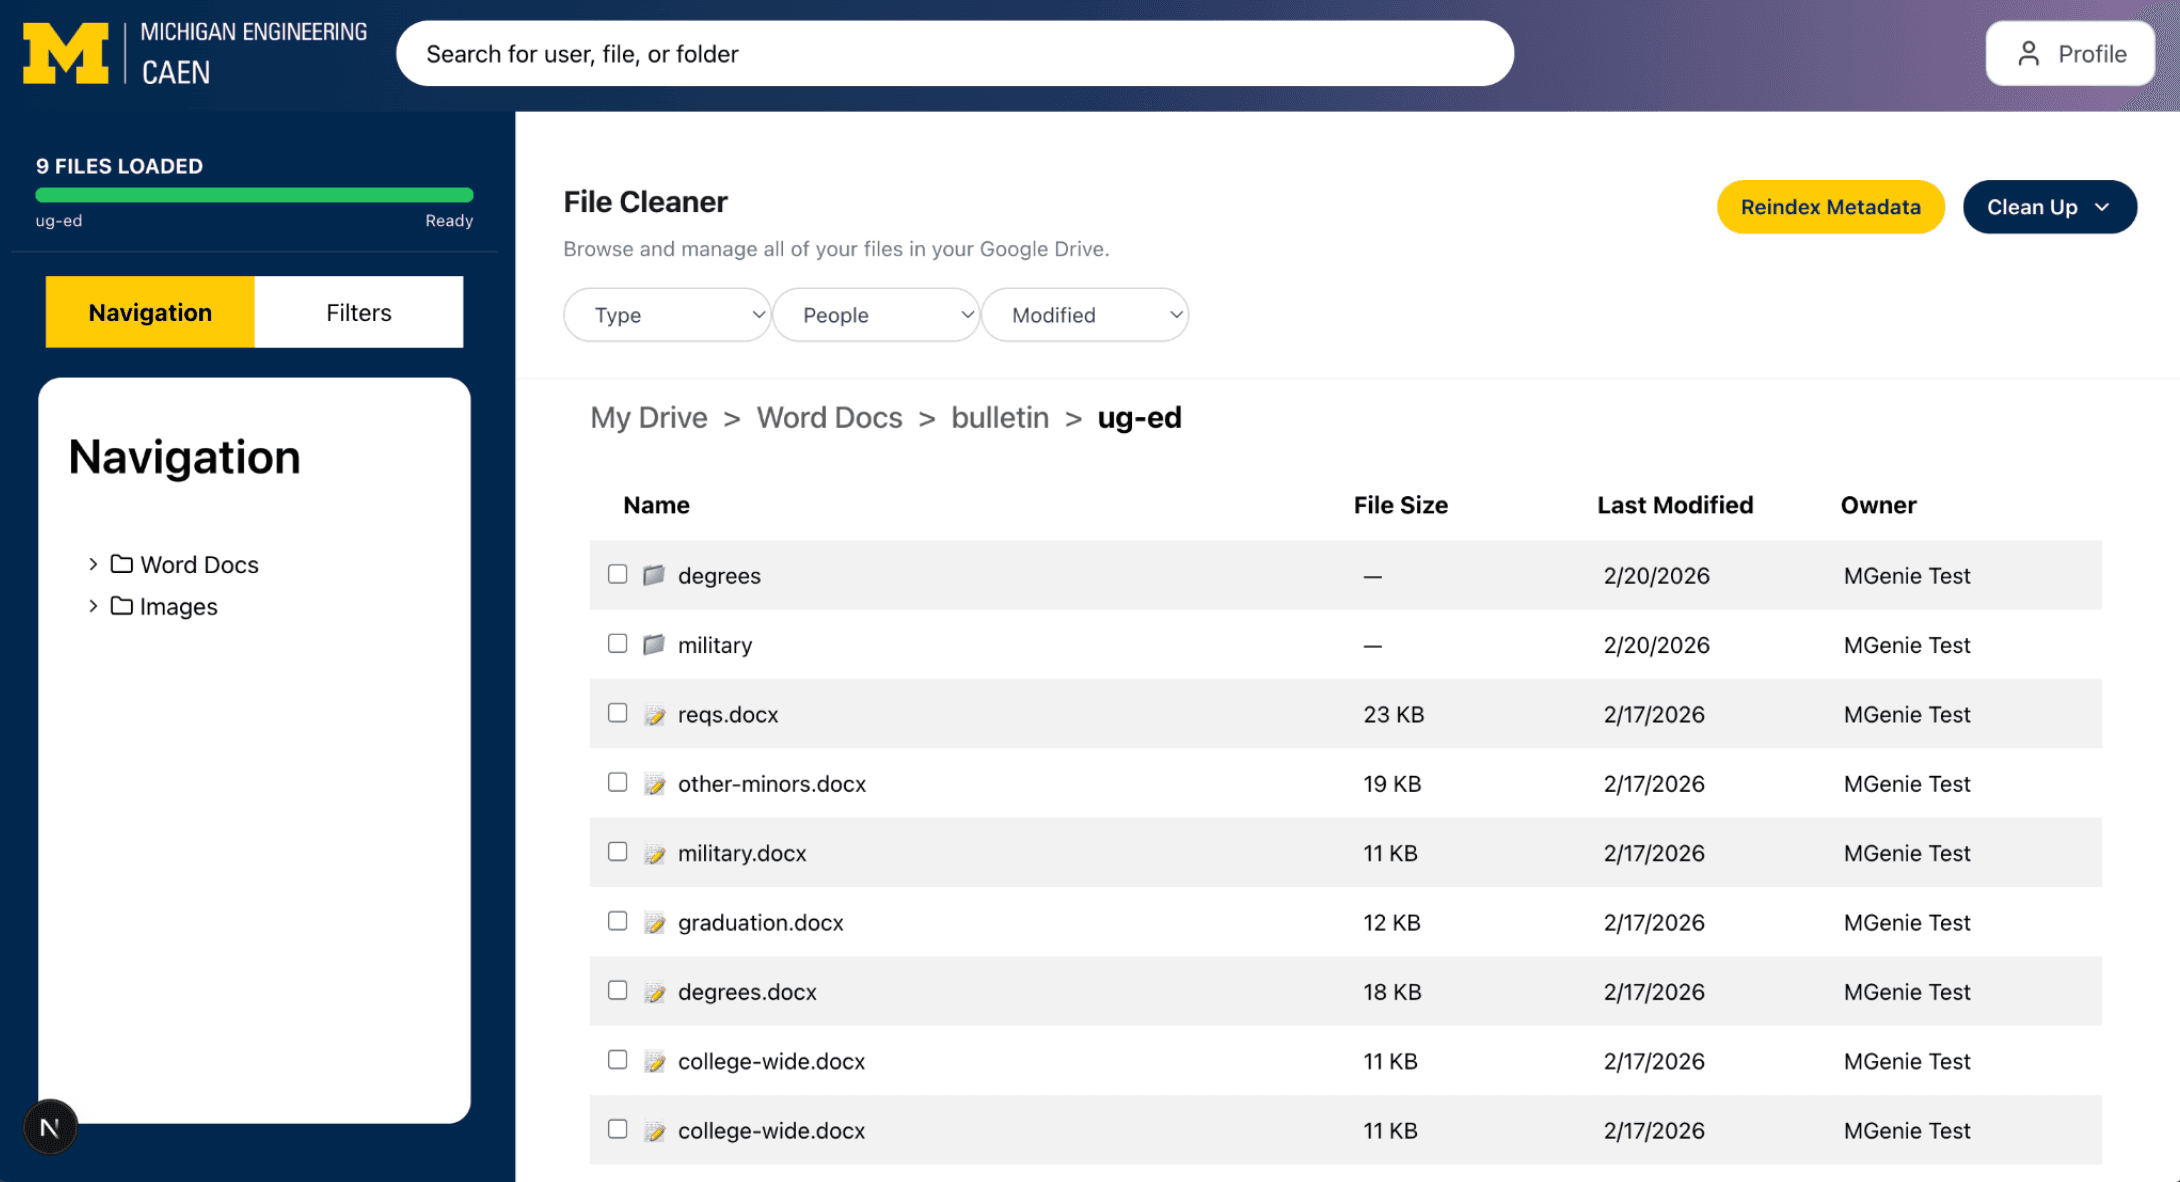Open the Modified filter dropdown

(x=1085, y=315)
